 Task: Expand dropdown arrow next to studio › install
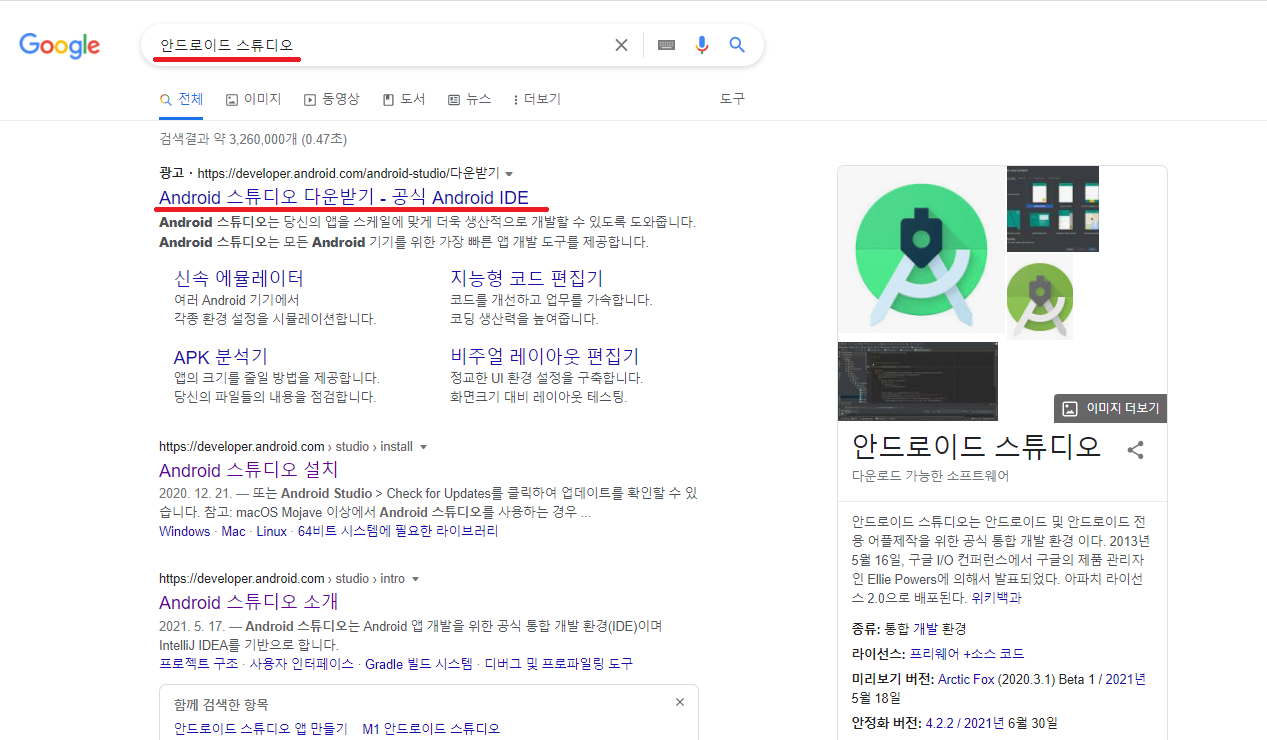click(x=423, y=447)
